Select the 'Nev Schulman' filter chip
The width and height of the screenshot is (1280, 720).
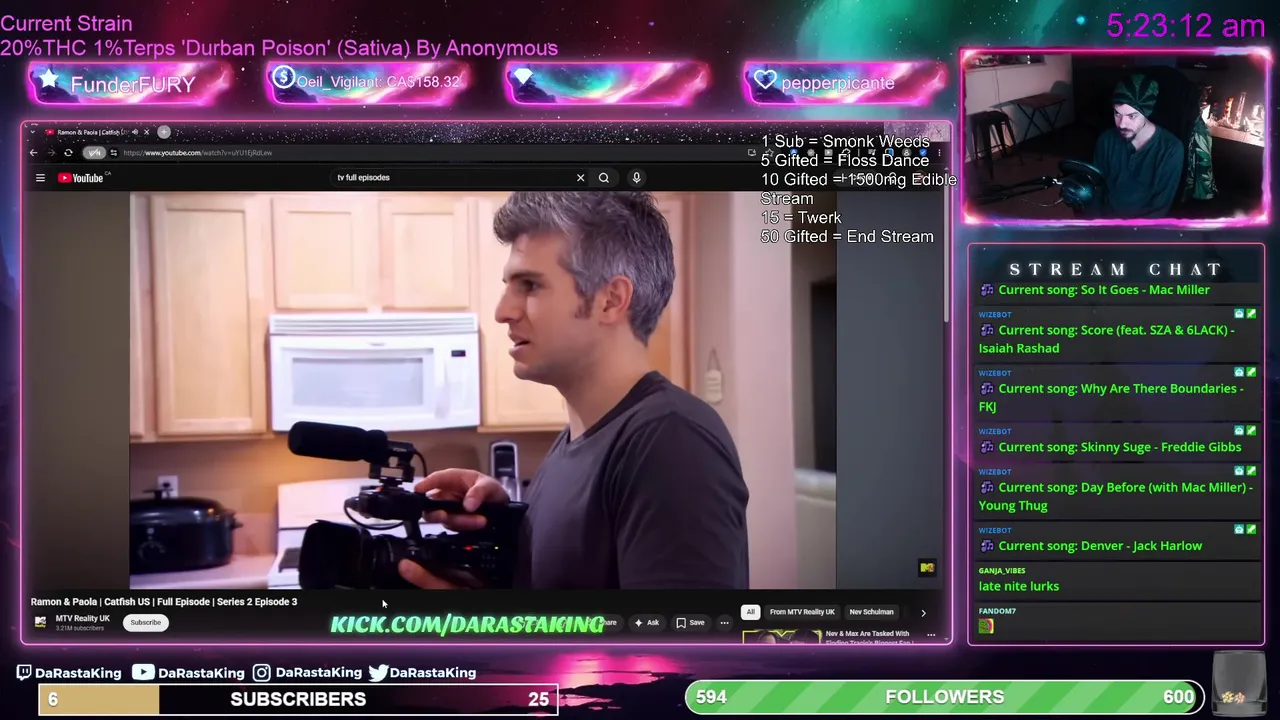coord(871,612)
